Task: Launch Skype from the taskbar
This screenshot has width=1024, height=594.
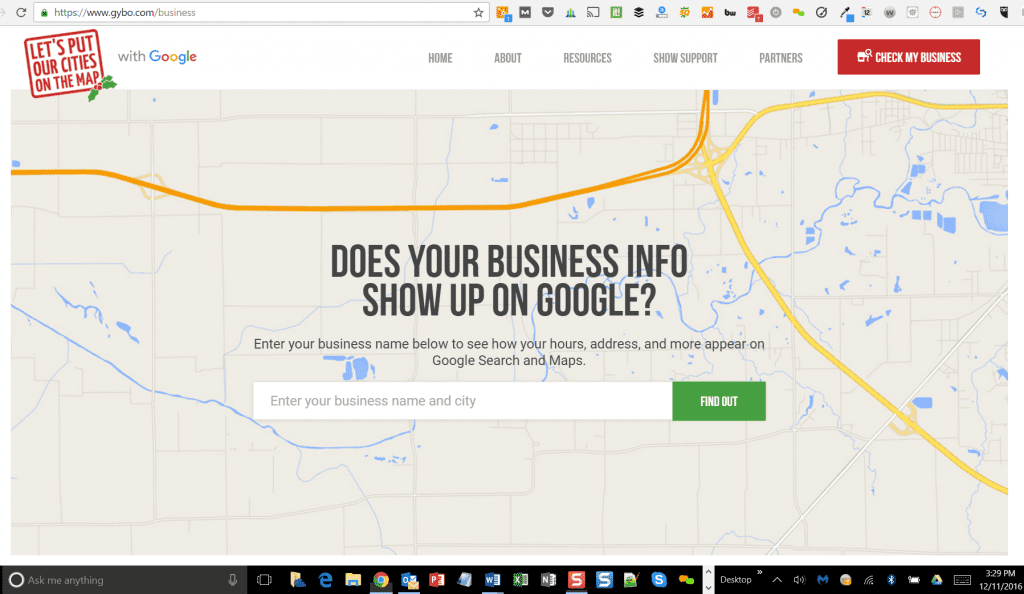Action: tap(657, 579)
